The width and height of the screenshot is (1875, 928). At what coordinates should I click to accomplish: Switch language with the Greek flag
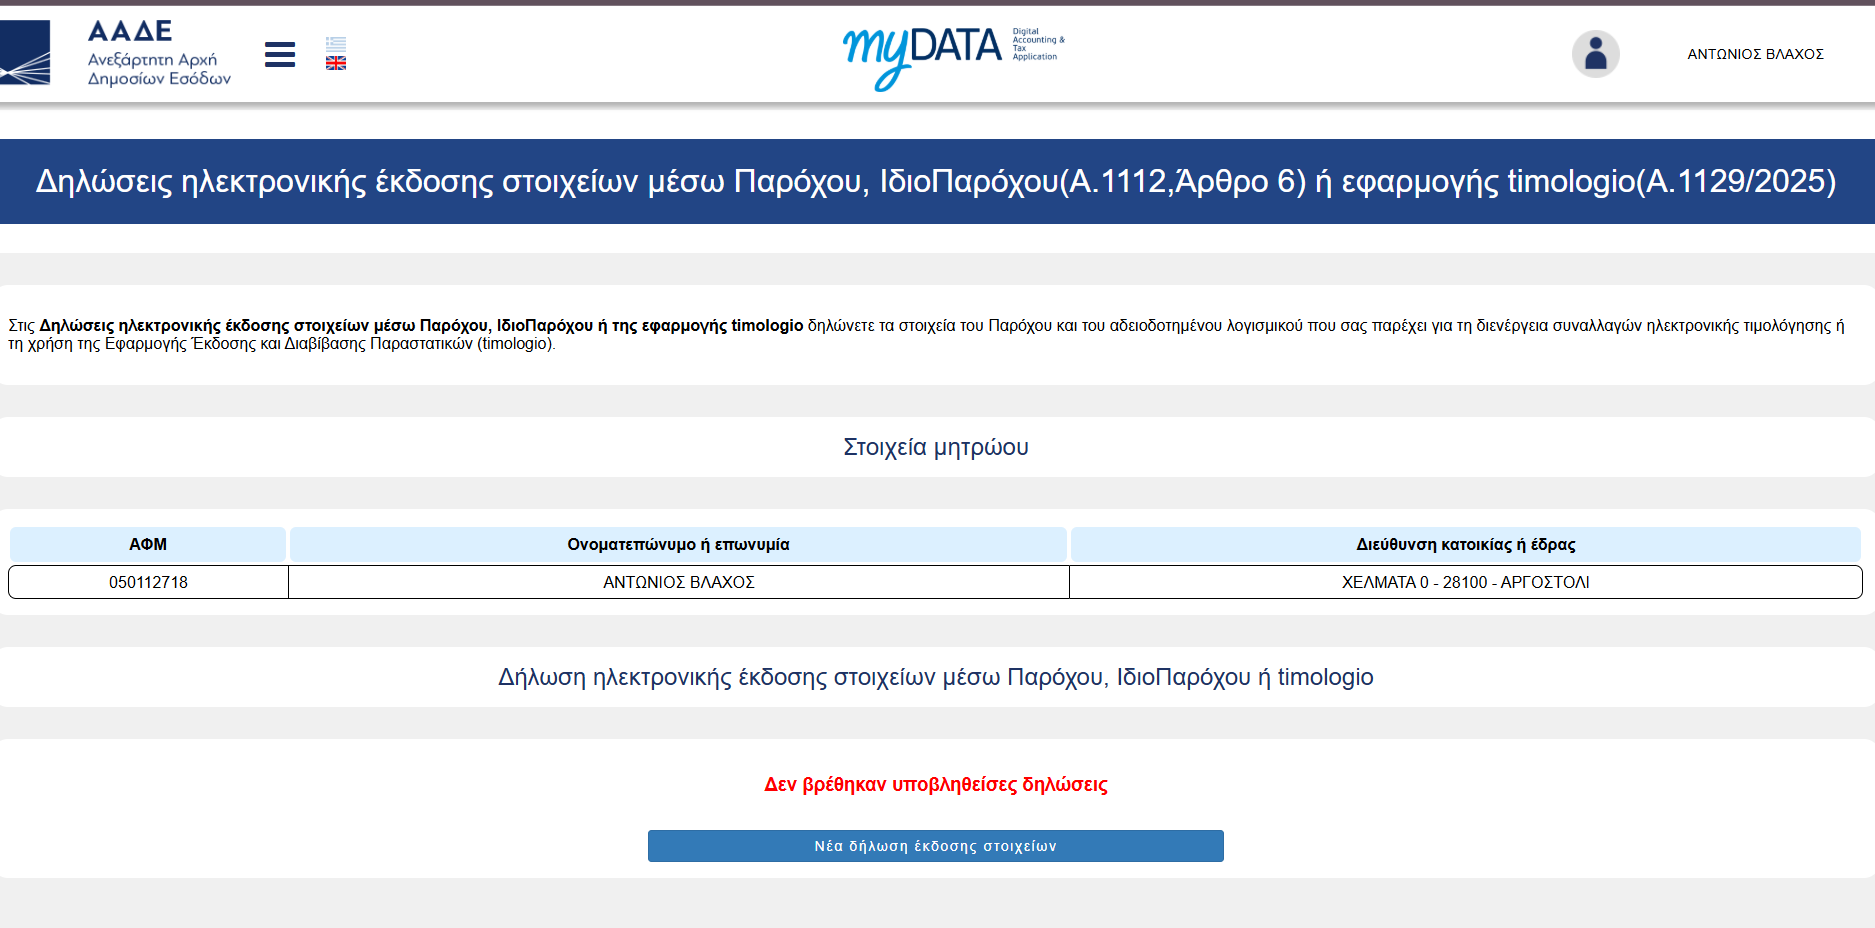[x=336, y=44]
